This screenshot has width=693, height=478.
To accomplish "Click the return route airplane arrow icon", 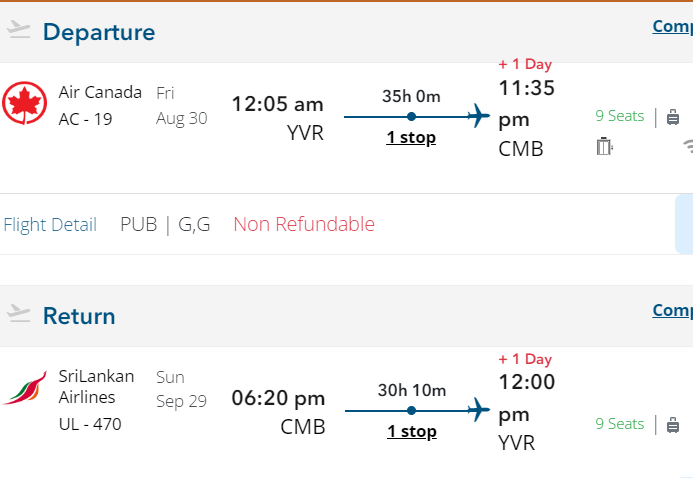I will 478,410.
